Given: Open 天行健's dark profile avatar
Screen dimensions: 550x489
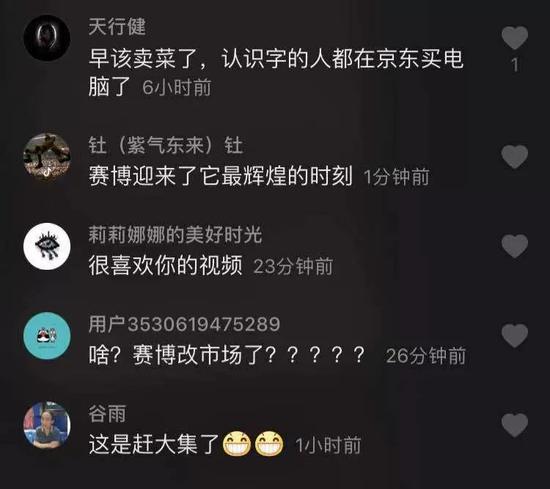Looking at the screenshot, I should pyautogui.click(x=47, y=38).
